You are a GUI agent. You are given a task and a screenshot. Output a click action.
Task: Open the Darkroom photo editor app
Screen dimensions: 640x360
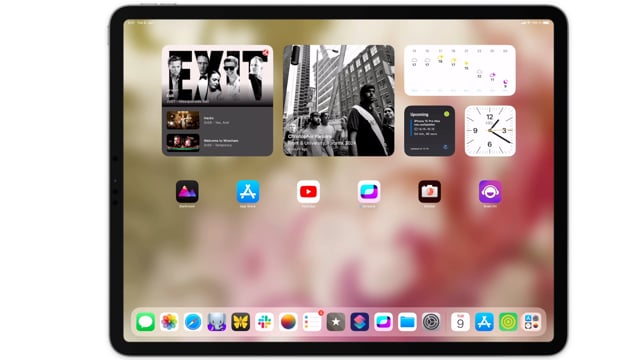point(187,191)
